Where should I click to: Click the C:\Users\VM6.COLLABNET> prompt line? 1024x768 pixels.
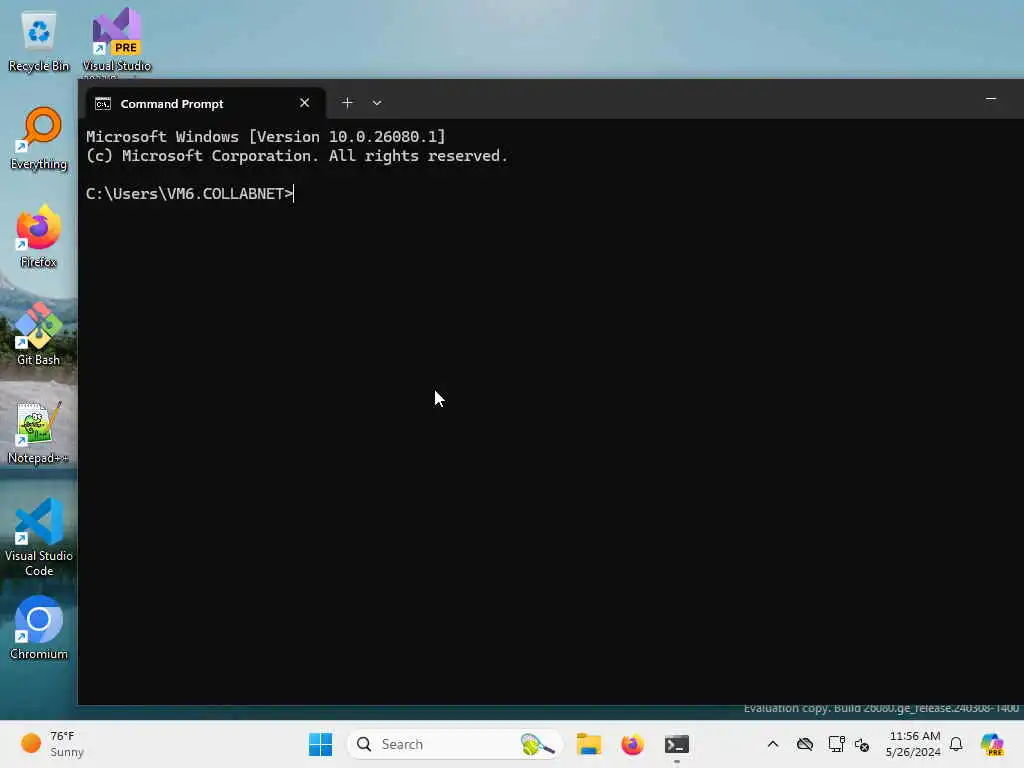point(190,194)
